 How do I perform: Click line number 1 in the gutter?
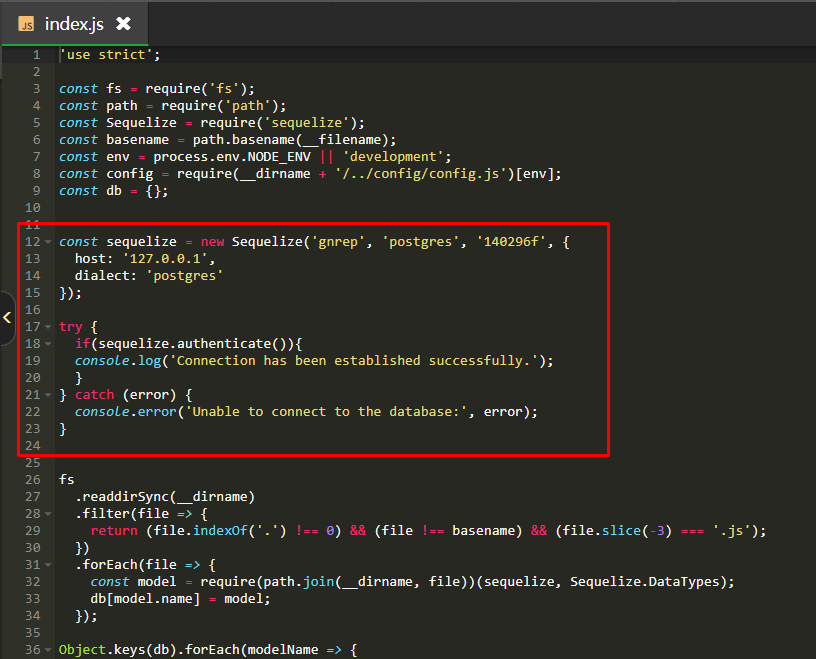pos(36,55)
